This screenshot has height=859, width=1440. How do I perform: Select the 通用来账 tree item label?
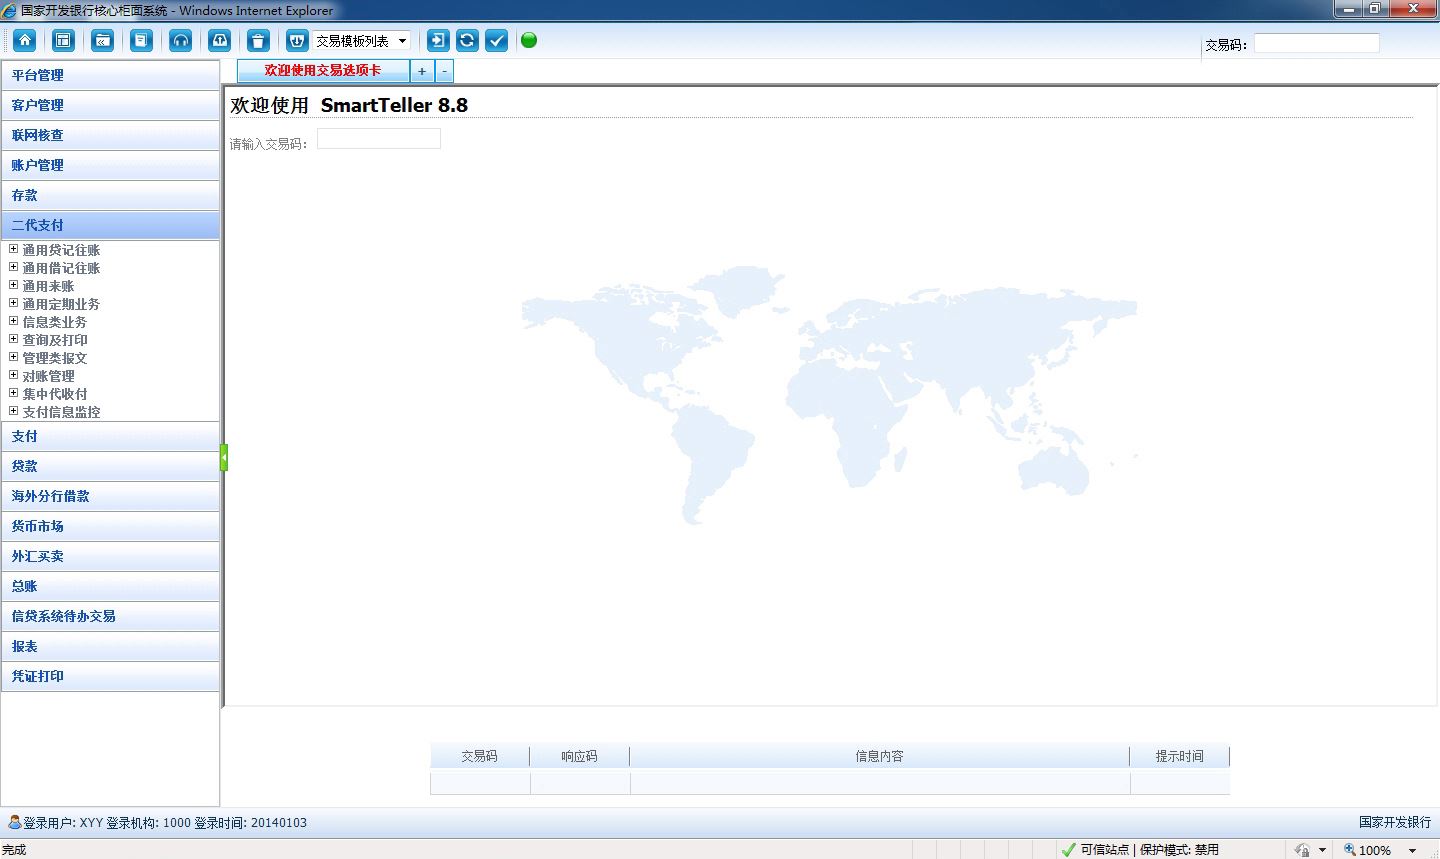tap(48, 286)
